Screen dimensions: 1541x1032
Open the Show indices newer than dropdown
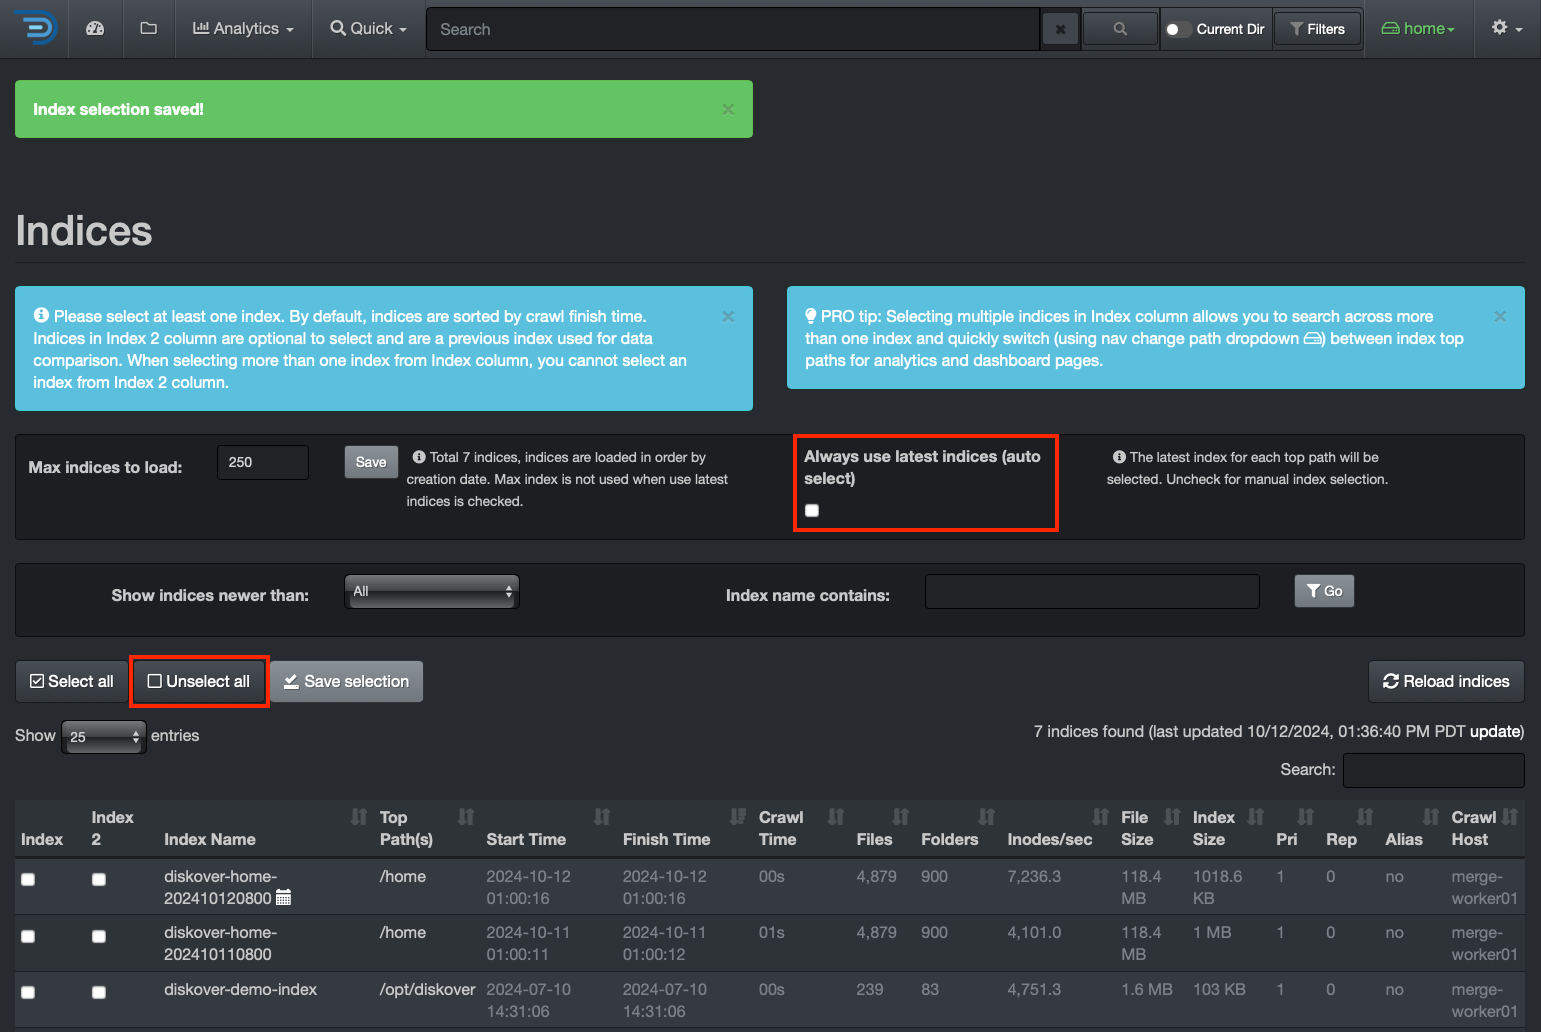click(431, 591)
